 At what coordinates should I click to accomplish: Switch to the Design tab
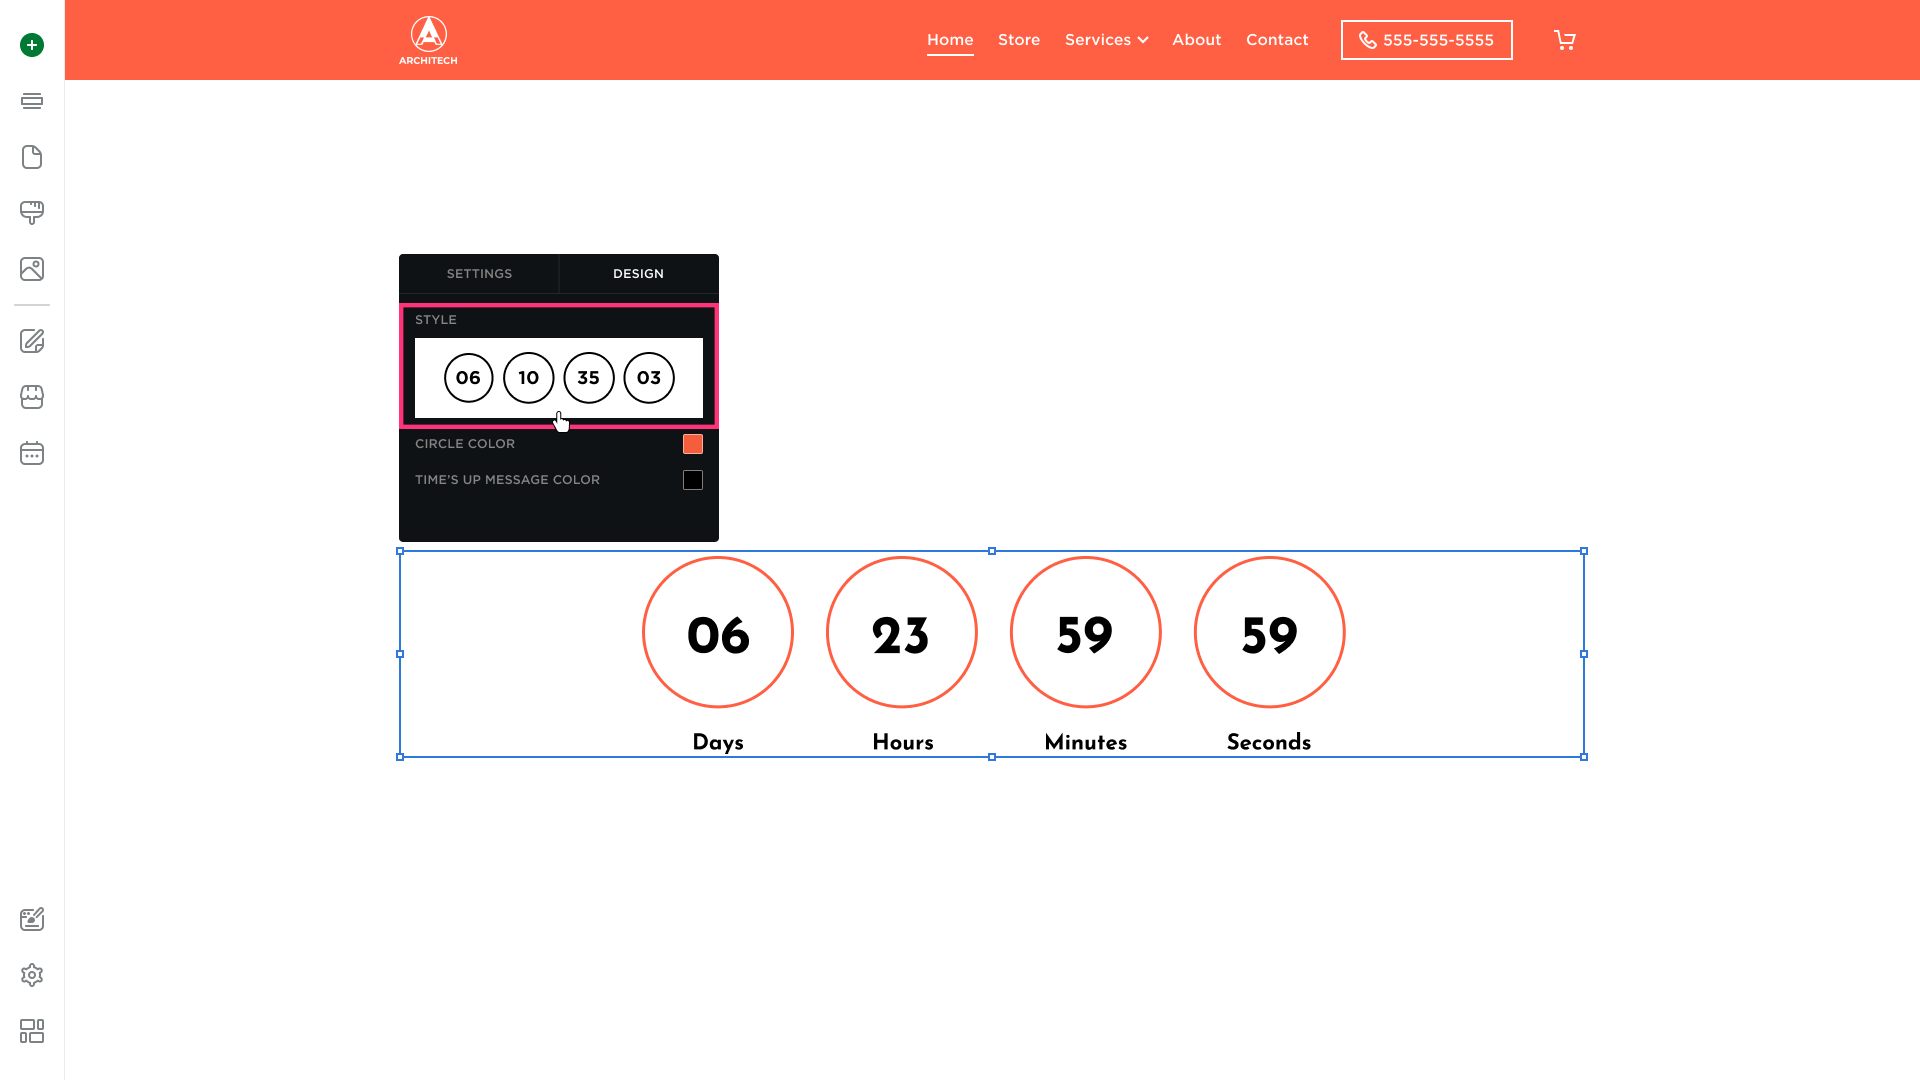[638, 274]
